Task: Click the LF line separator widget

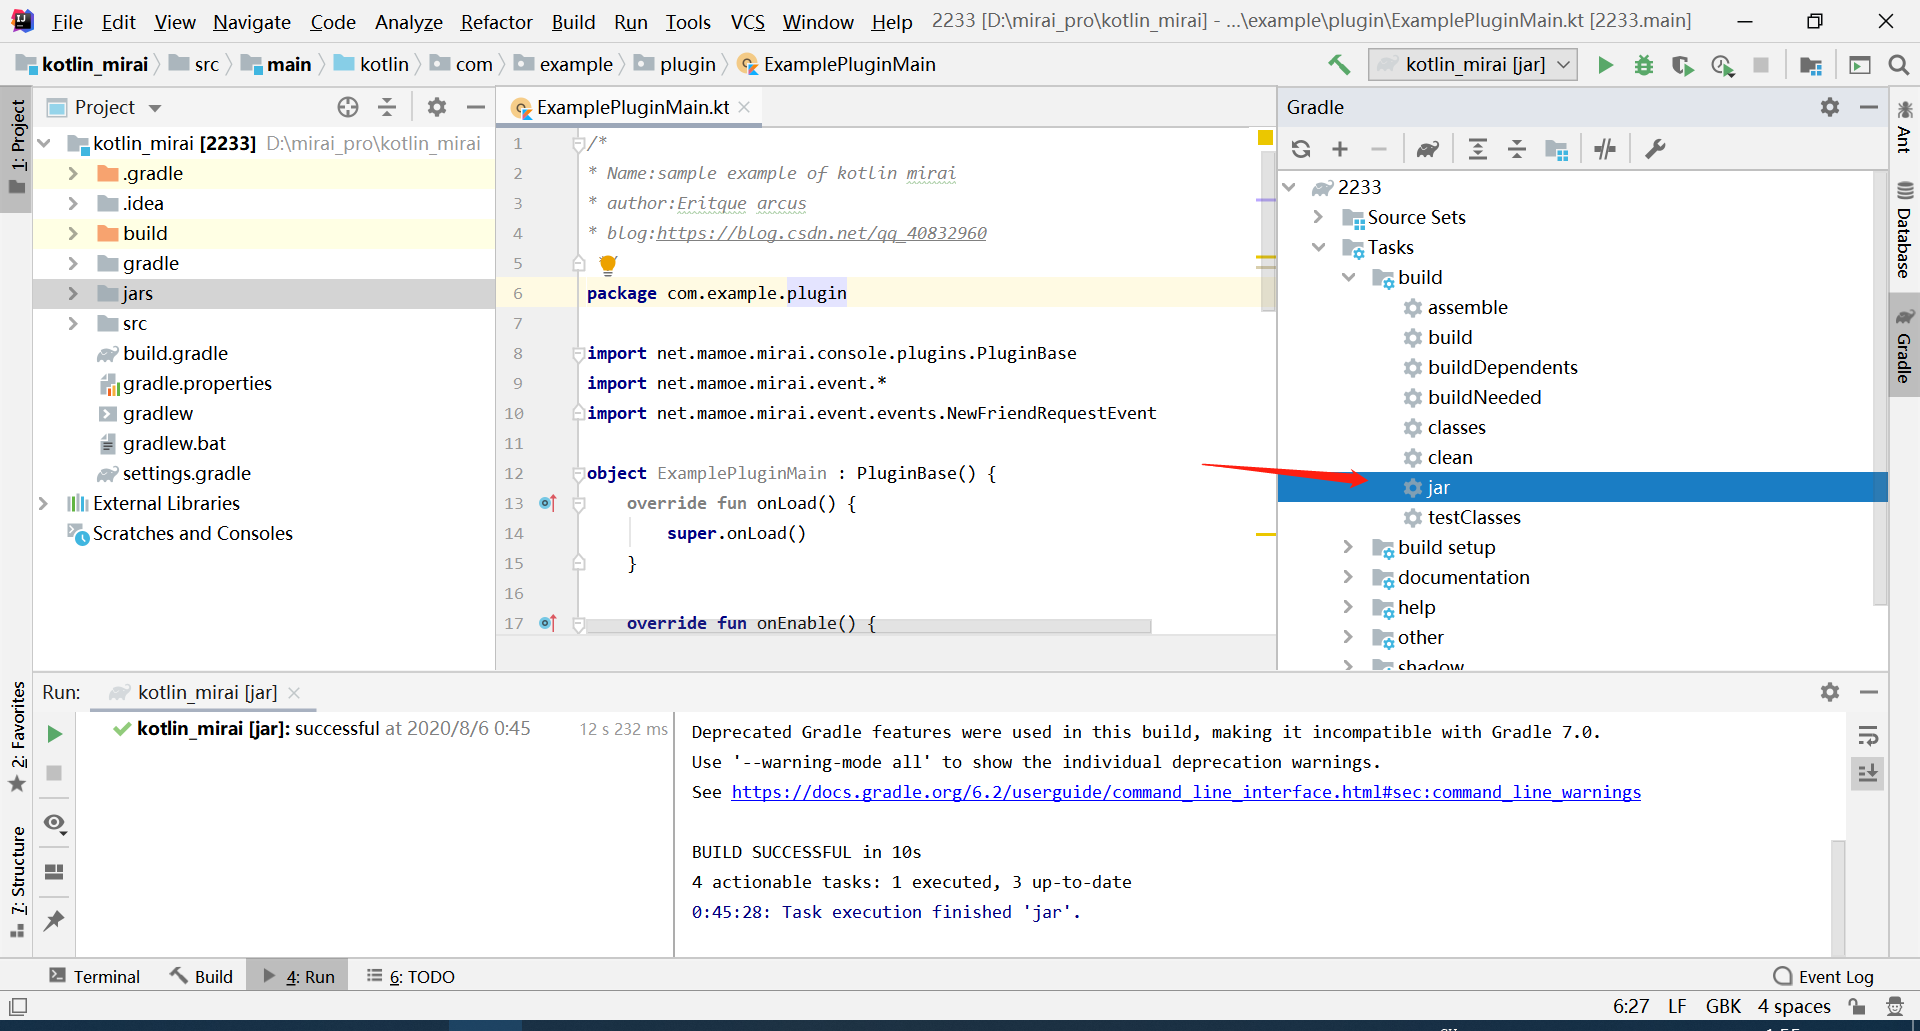Action: click(1677, 1006)
